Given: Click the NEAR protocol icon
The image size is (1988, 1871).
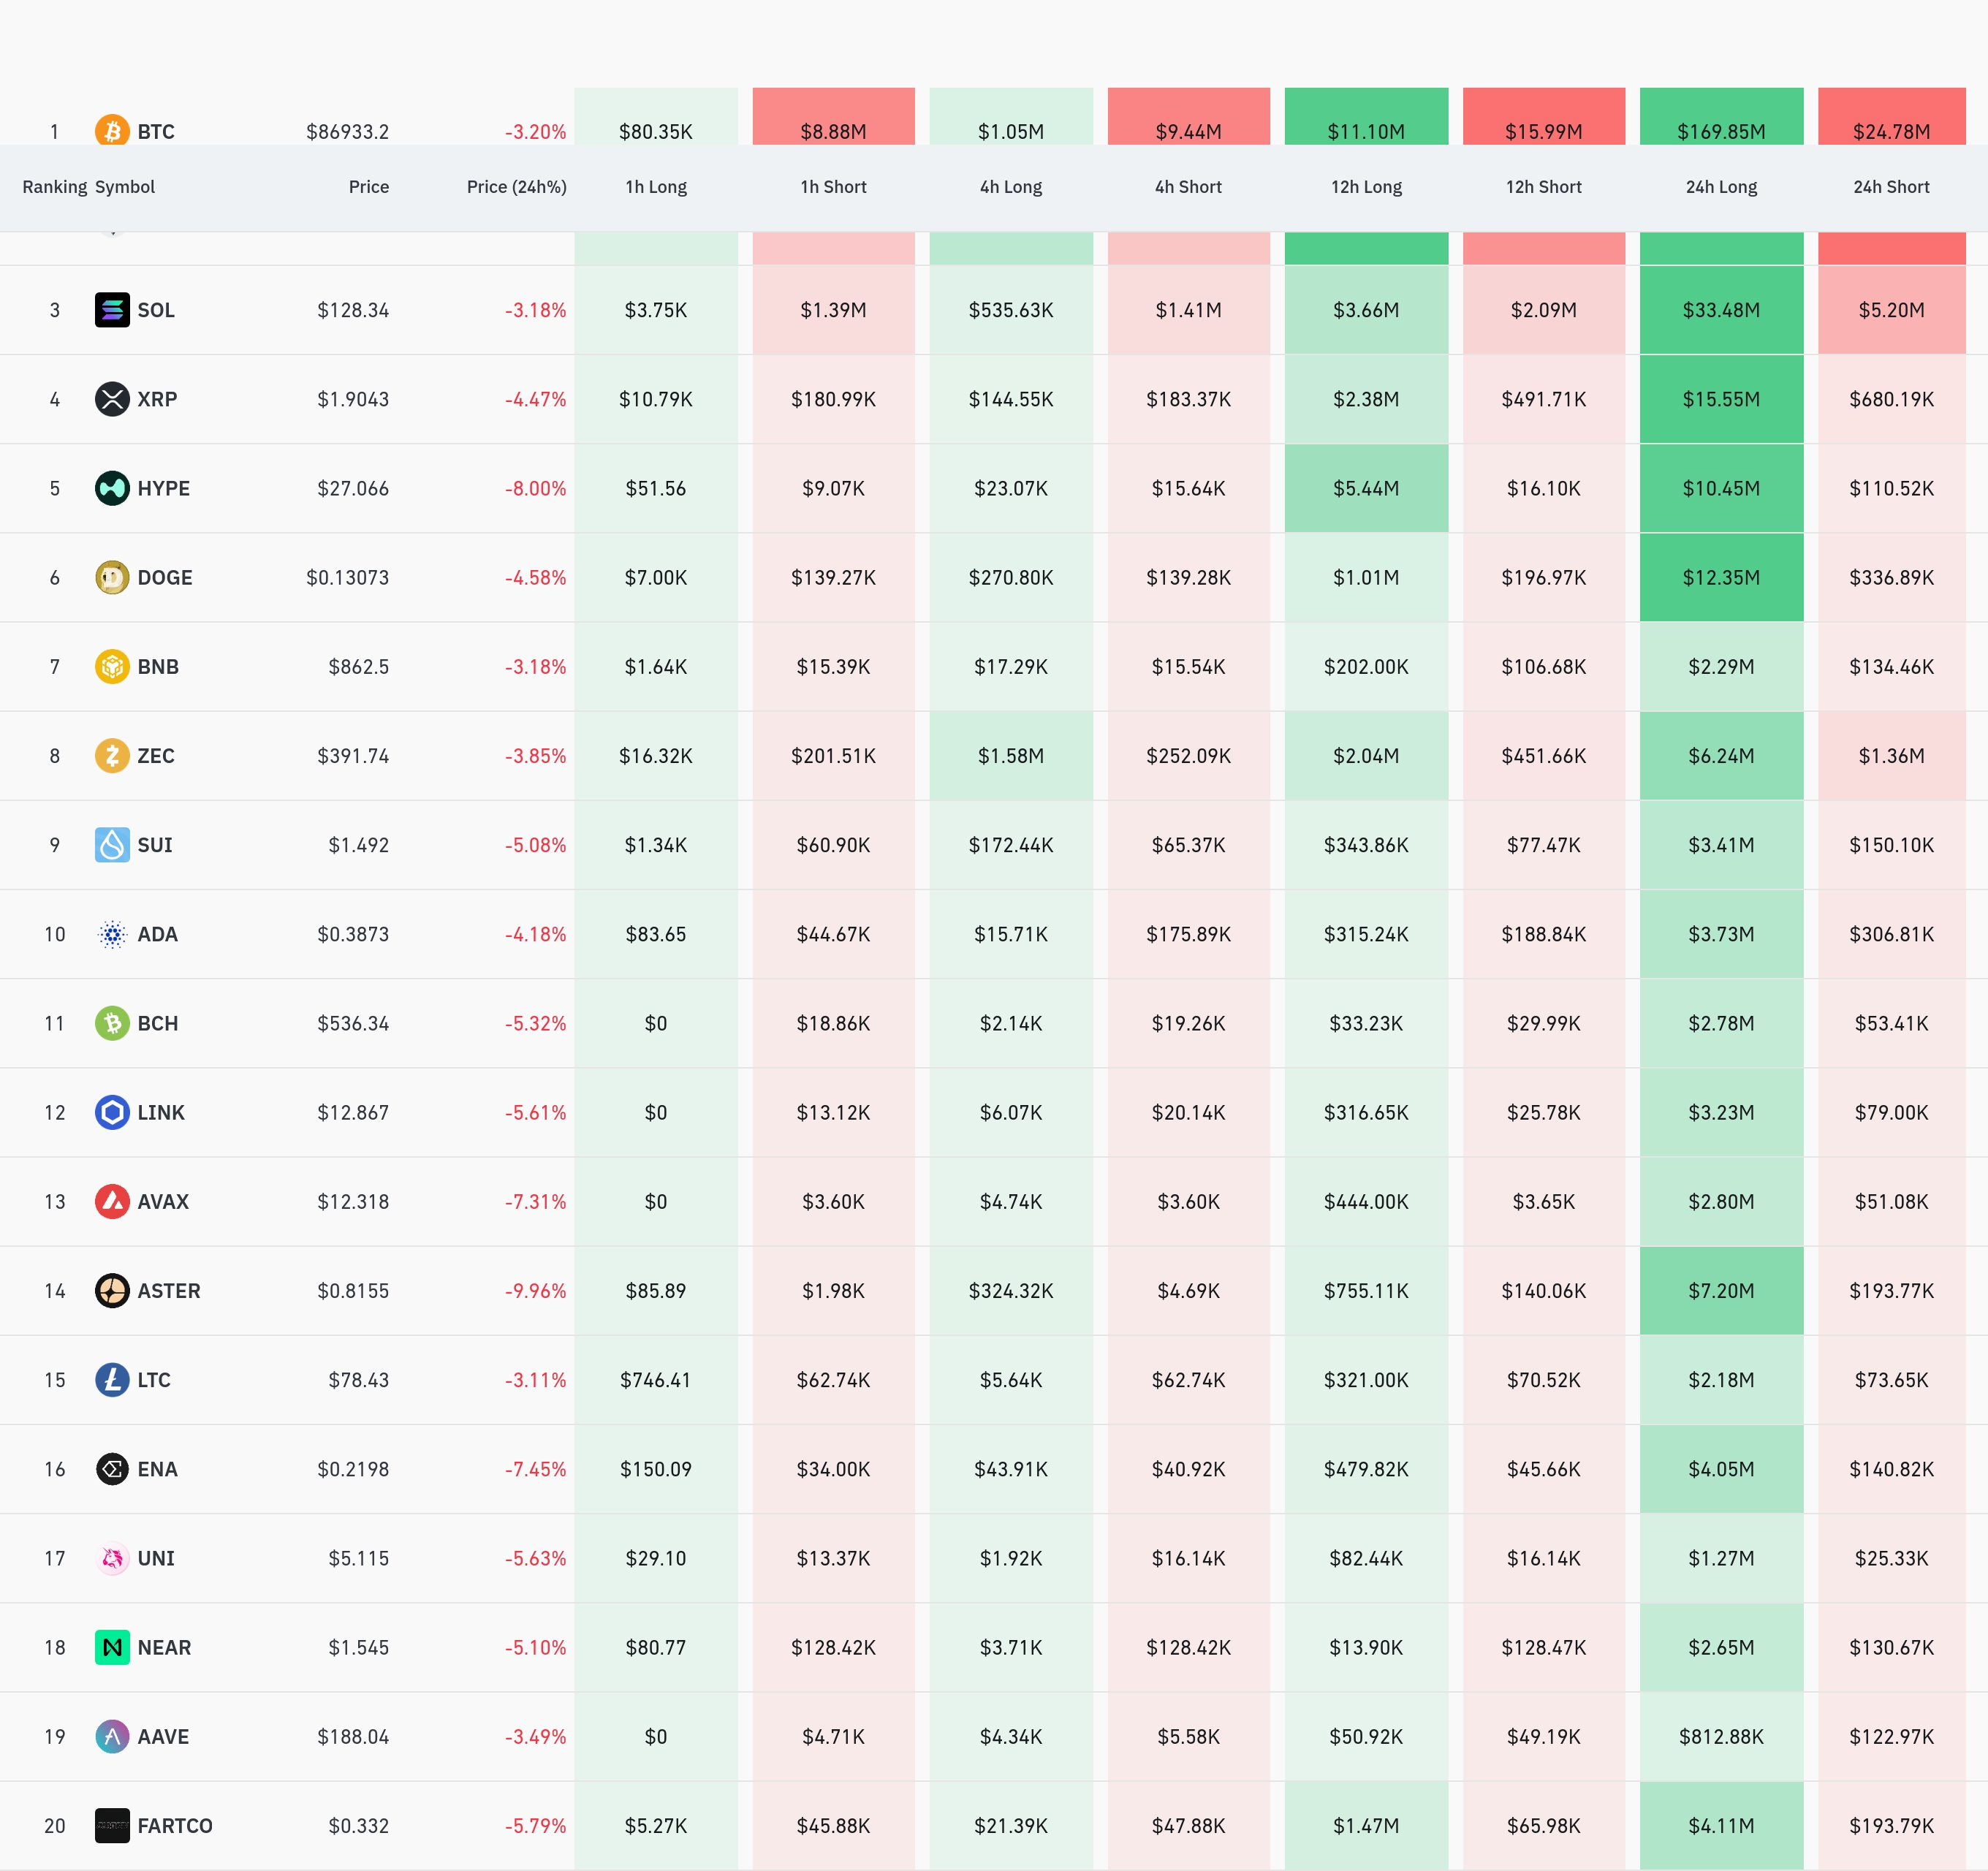Looking at the screenshot, I should click(112, 1647).
